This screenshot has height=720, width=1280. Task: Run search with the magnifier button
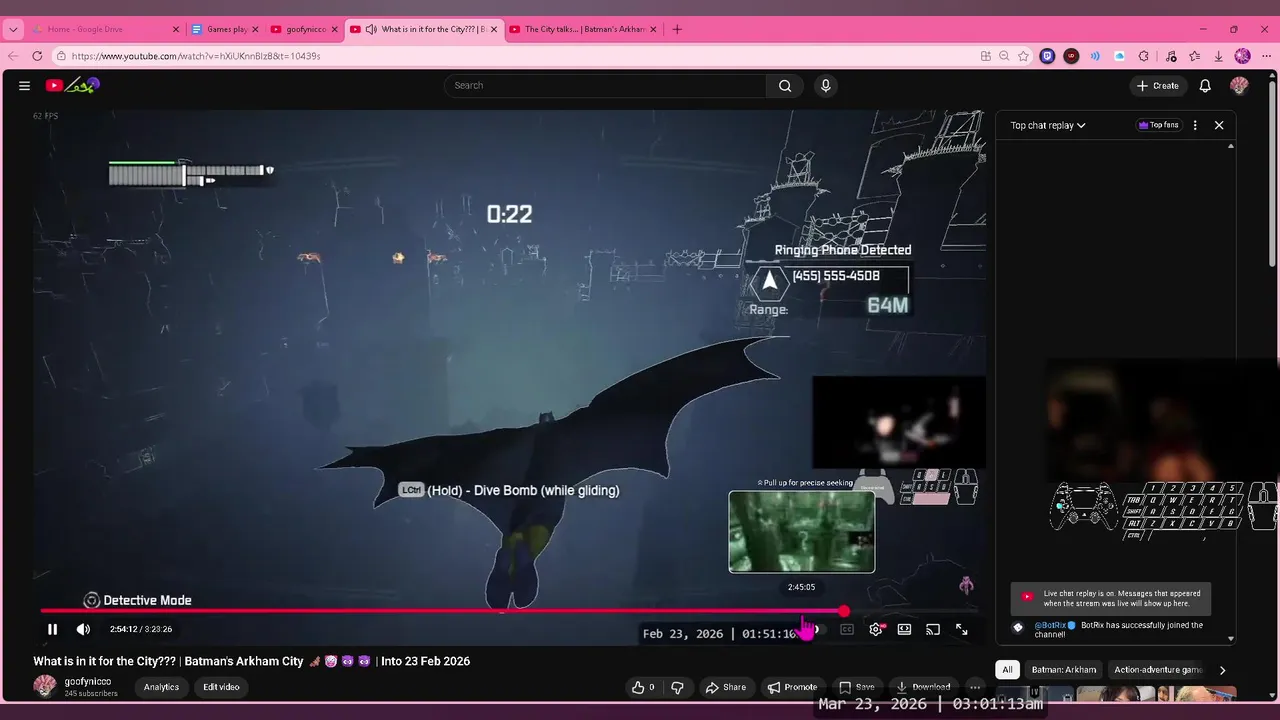coord(785,86)
